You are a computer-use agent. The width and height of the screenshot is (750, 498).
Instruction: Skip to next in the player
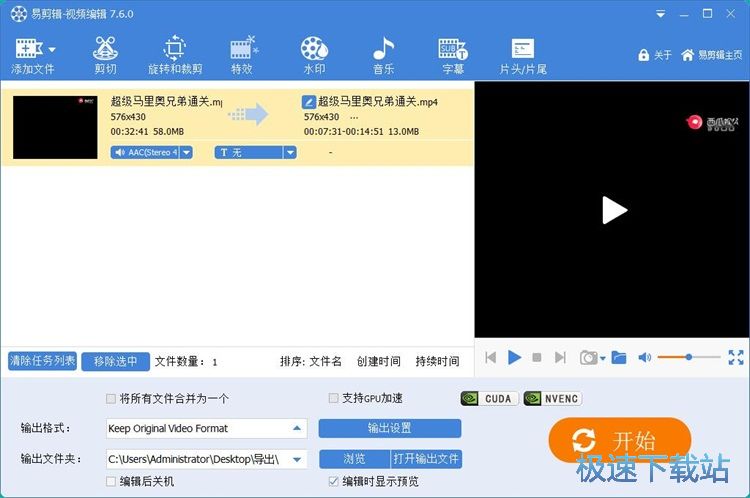click(x=560, y=357)
